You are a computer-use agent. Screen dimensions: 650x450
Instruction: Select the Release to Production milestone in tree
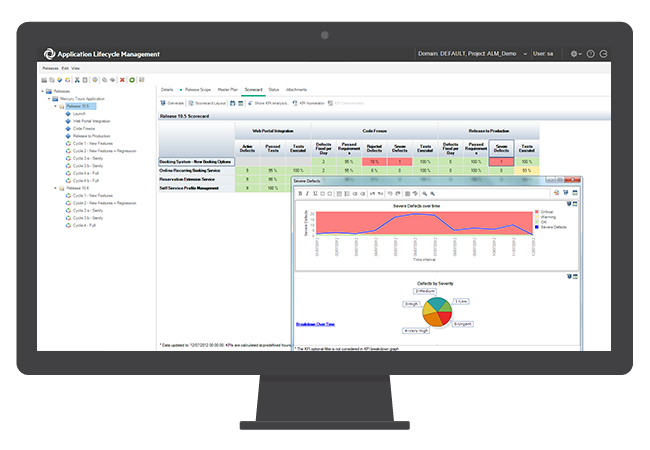tap(91, 136)
